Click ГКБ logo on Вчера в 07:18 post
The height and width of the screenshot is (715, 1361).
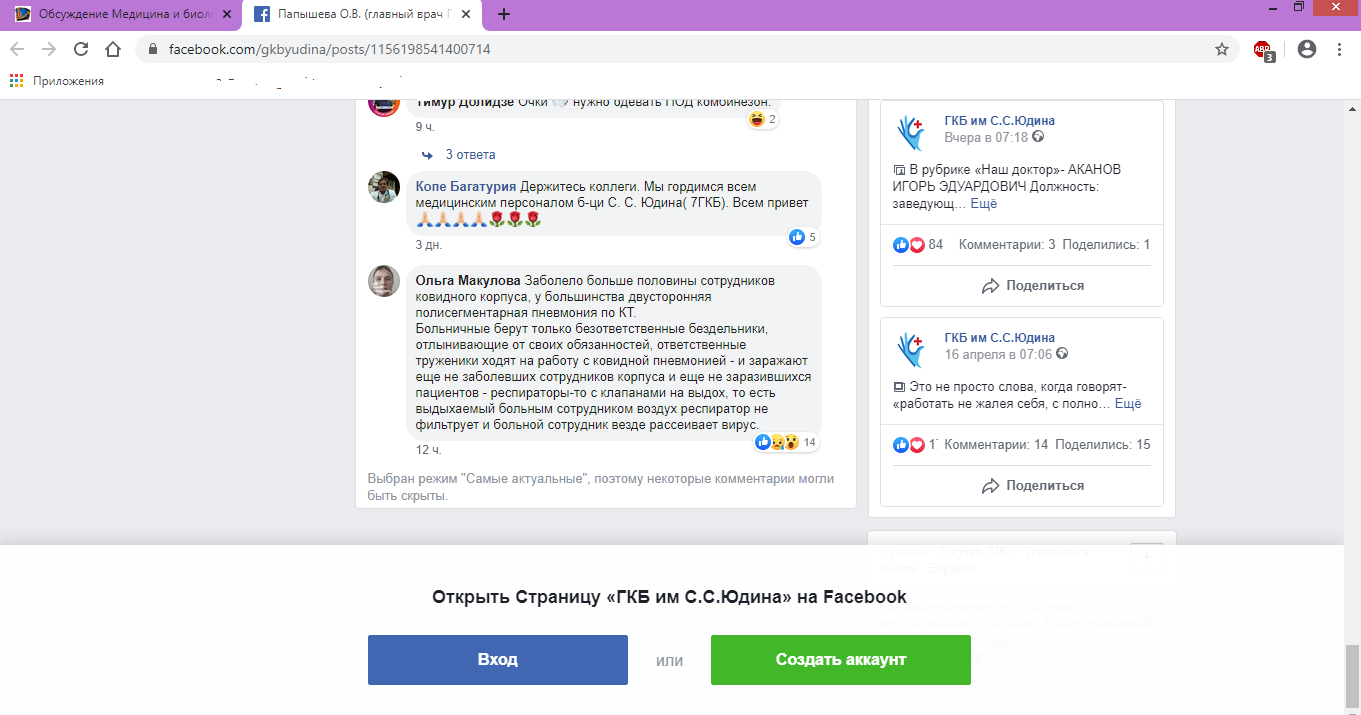click(911, 133)
